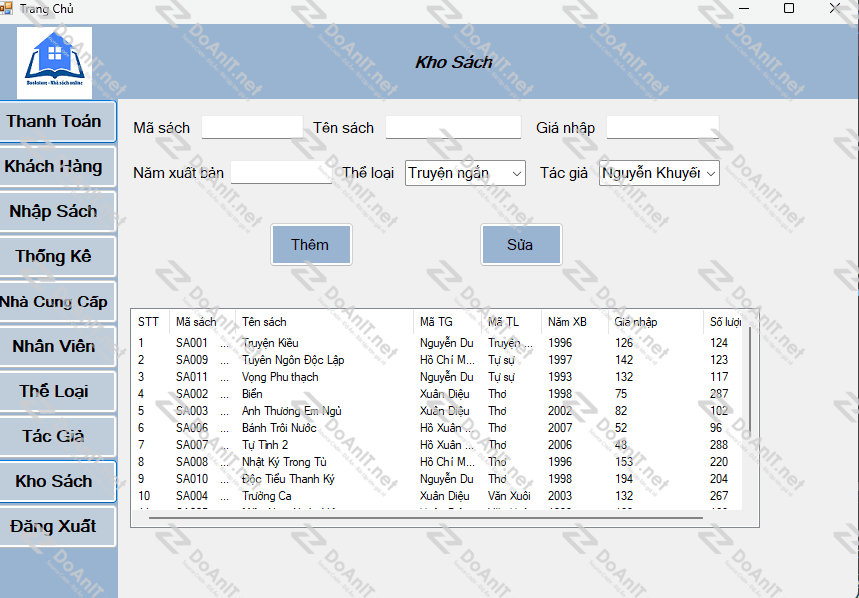Go to Khách Hàng section

[57, 166]
